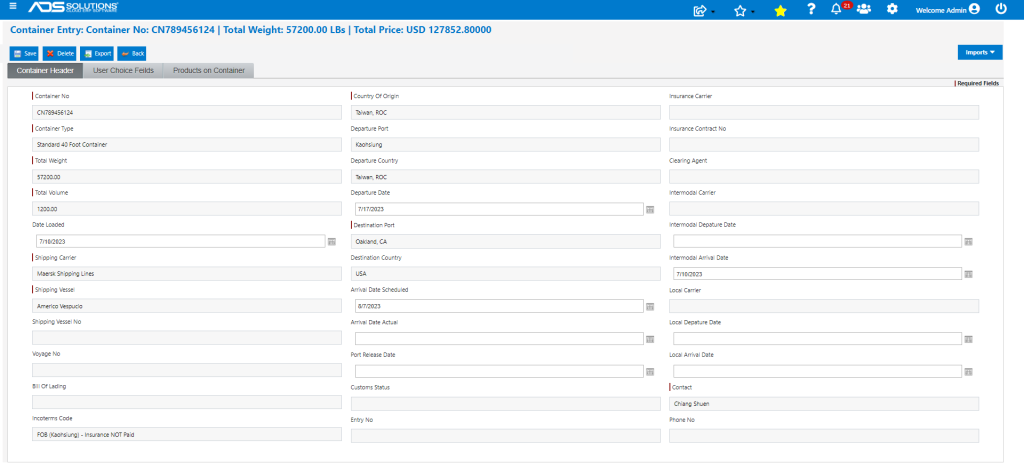Click the Destination Port field

pyautogui.click(x=505, y=241)
